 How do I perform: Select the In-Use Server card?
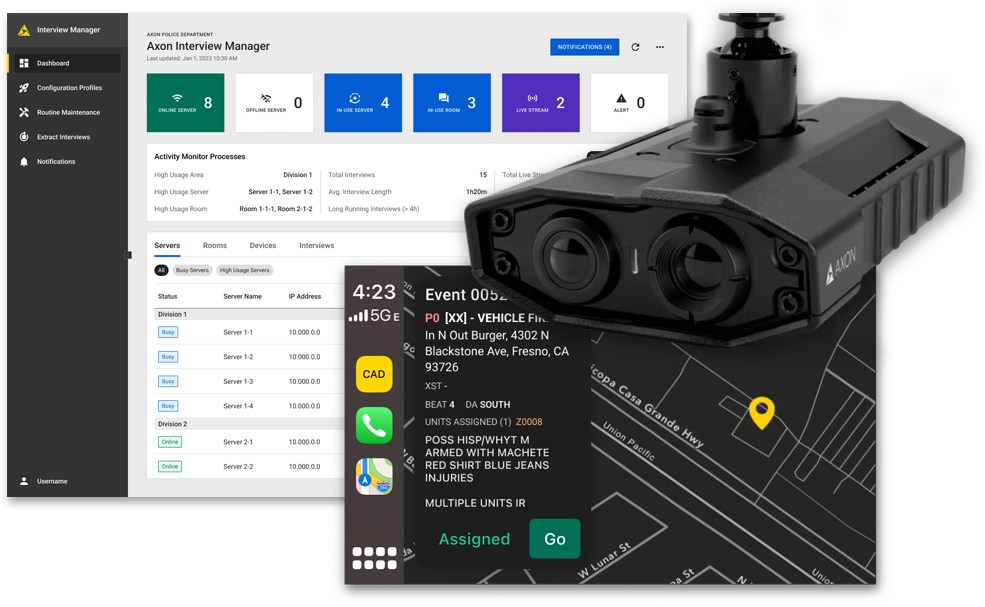363,102
